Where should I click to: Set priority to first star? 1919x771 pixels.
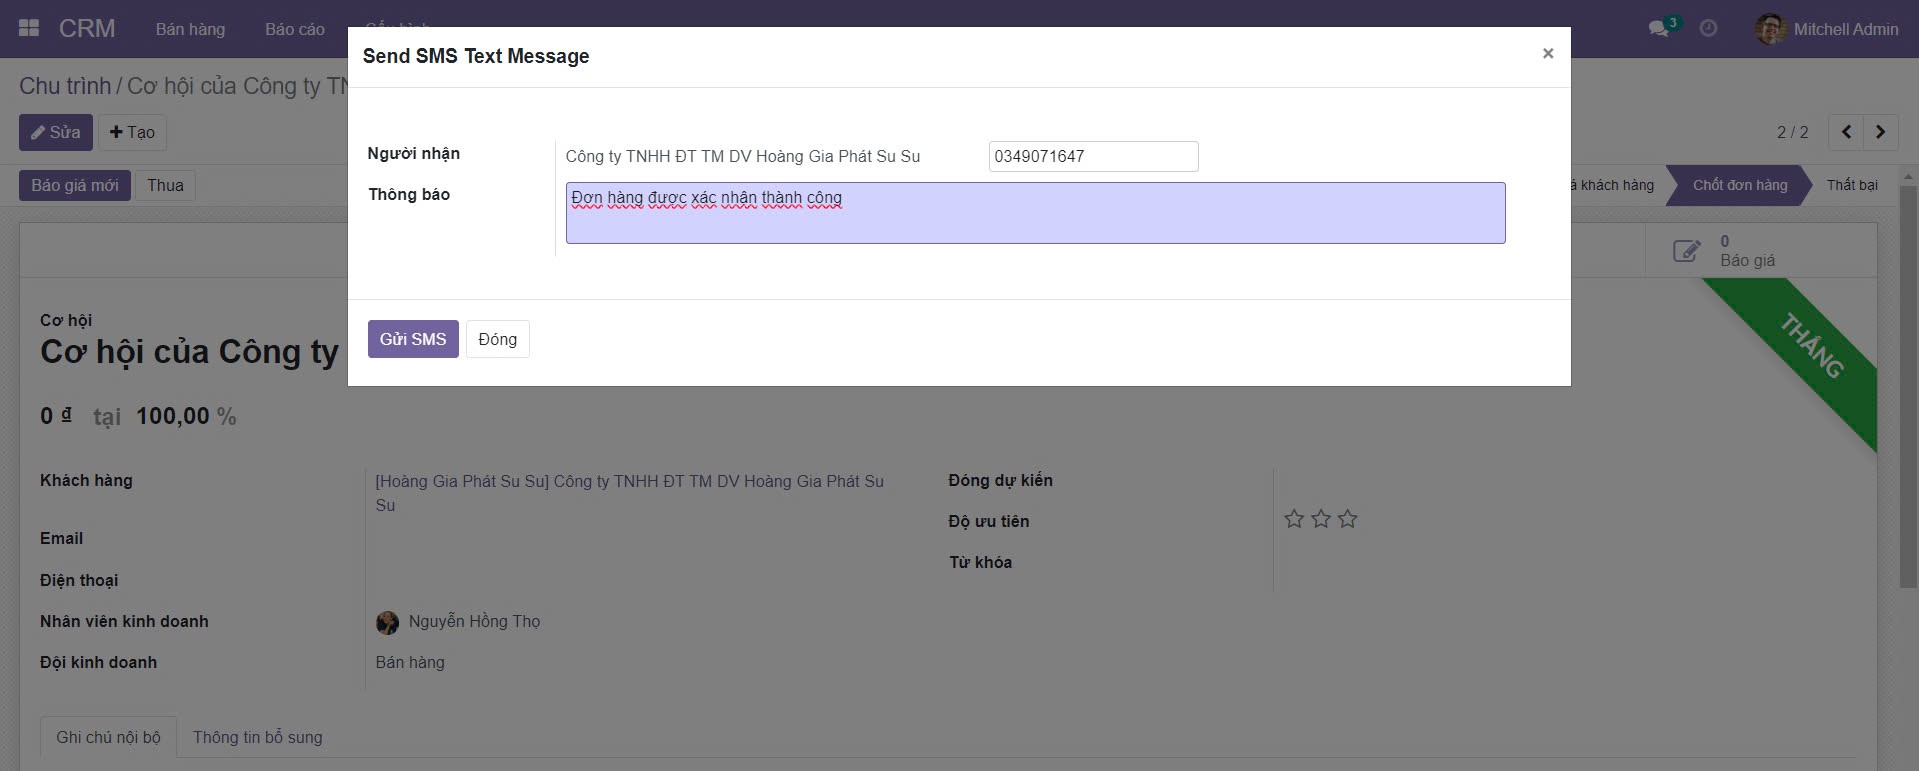tap(1294, 519)
